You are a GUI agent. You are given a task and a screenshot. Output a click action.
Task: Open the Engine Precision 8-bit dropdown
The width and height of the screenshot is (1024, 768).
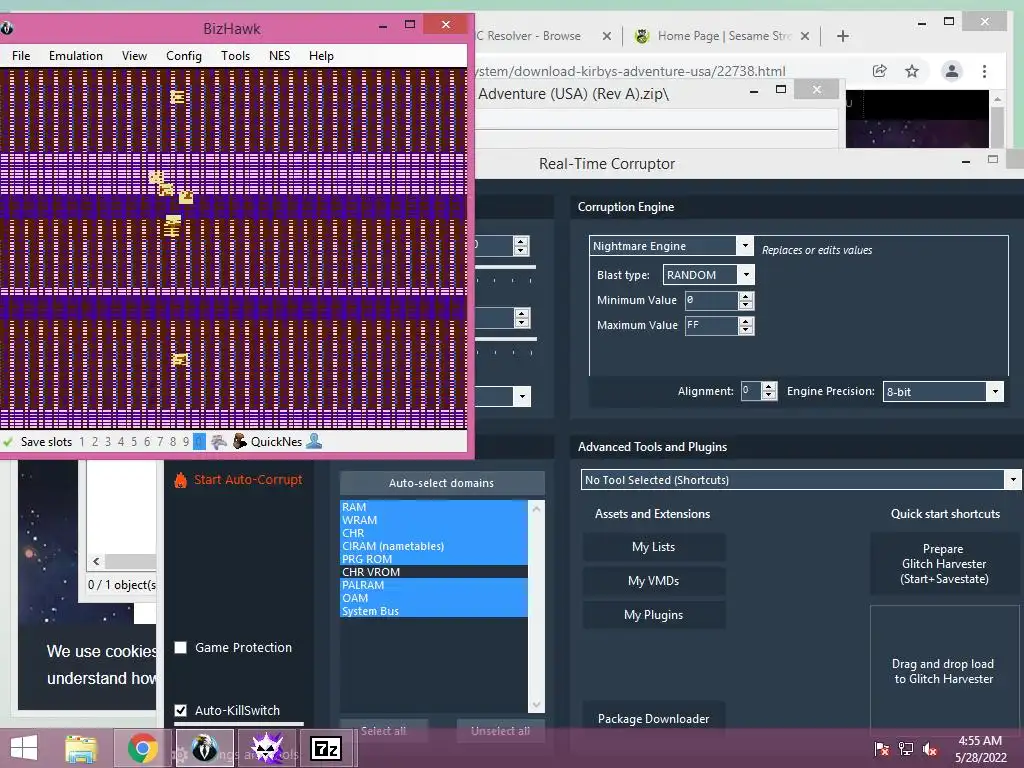pos(995,392)
